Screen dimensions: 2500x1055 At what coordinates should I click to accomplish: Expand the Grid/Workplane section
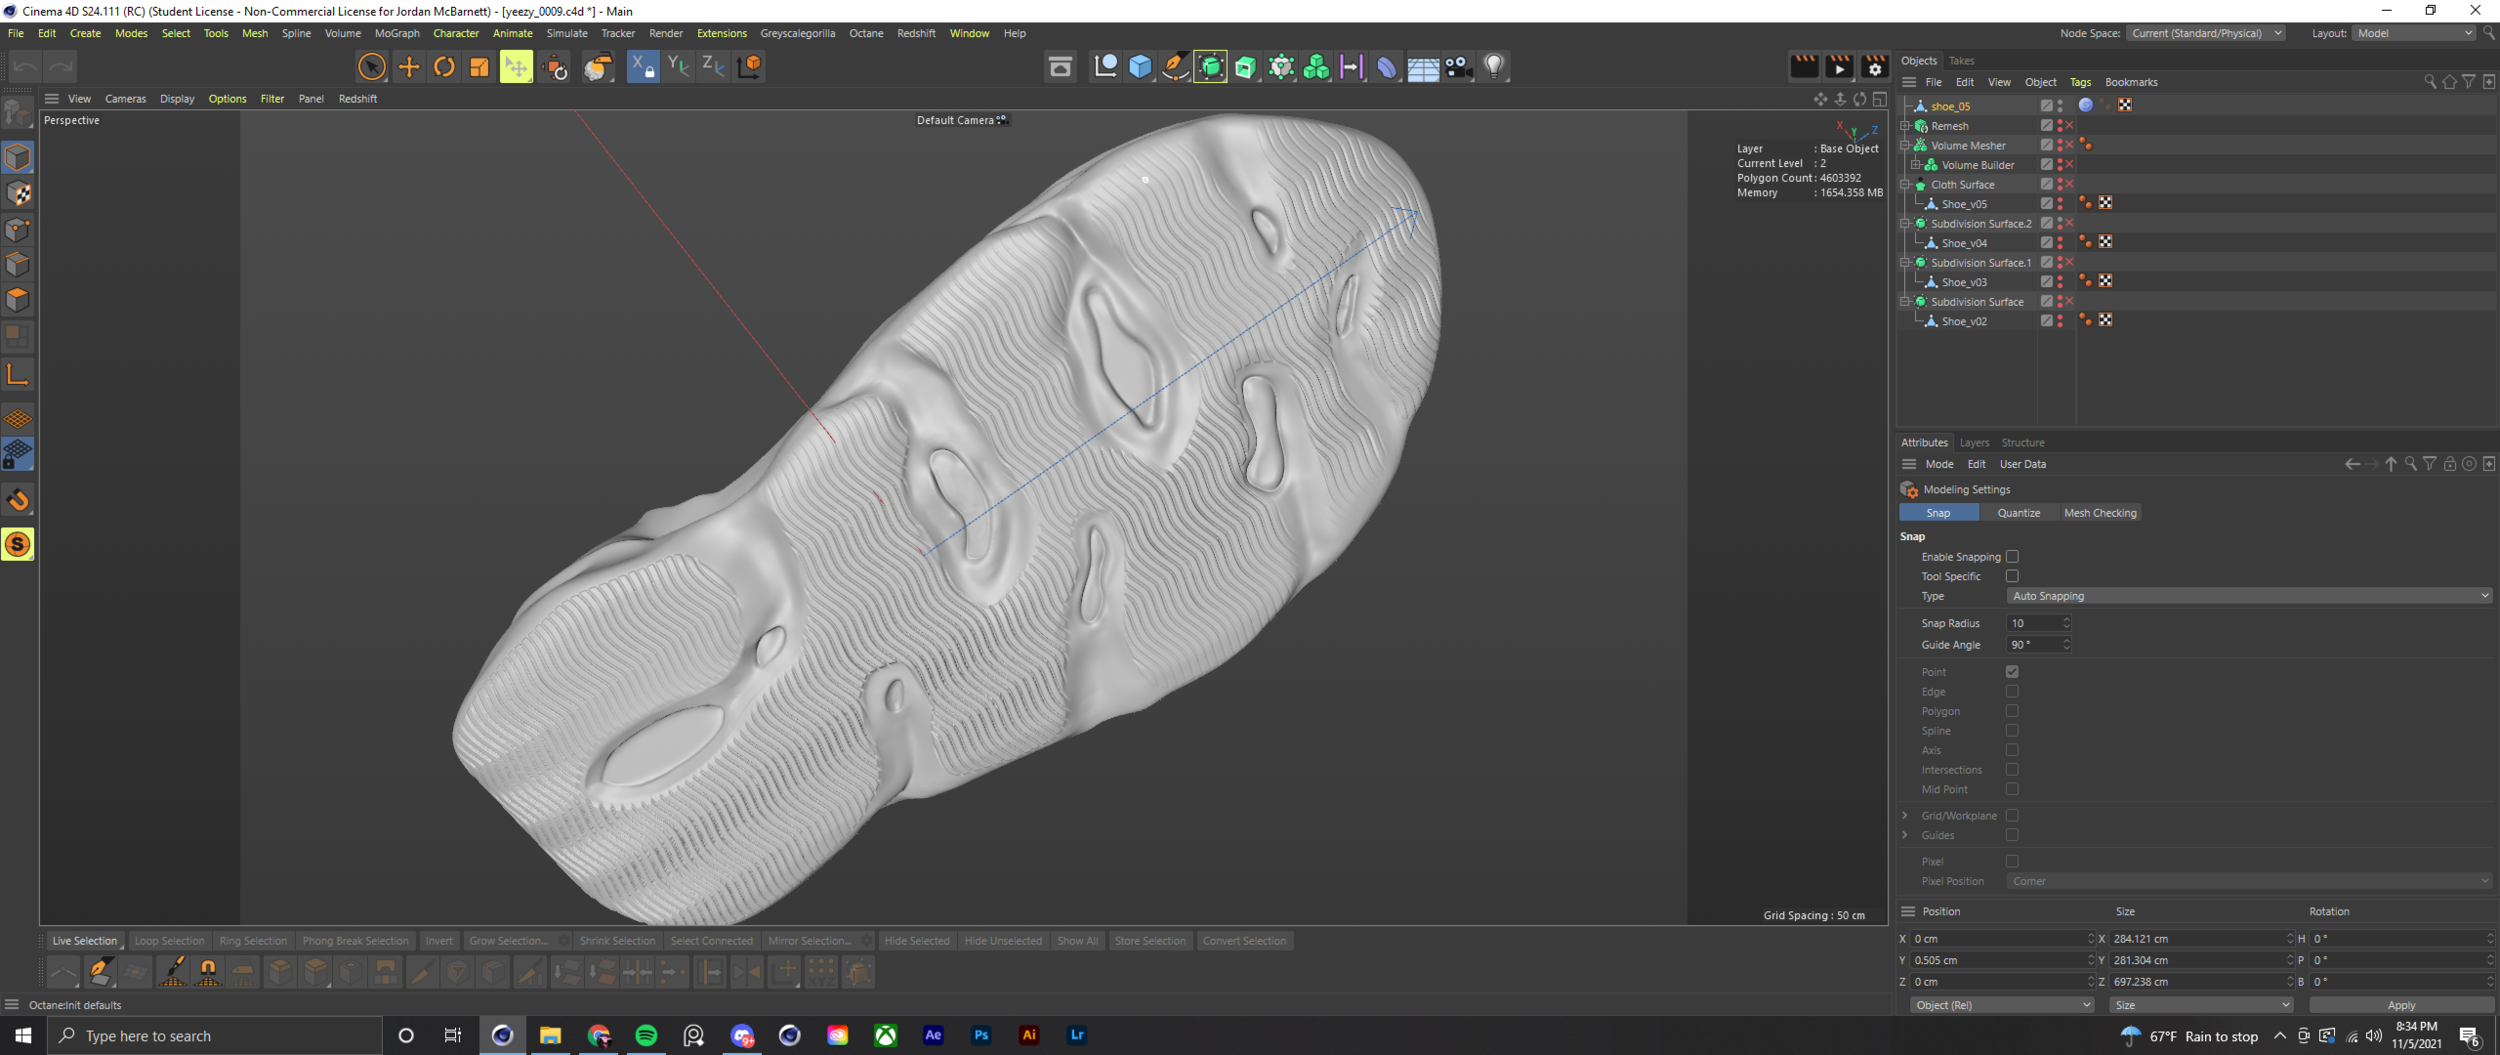(1905, 816)
